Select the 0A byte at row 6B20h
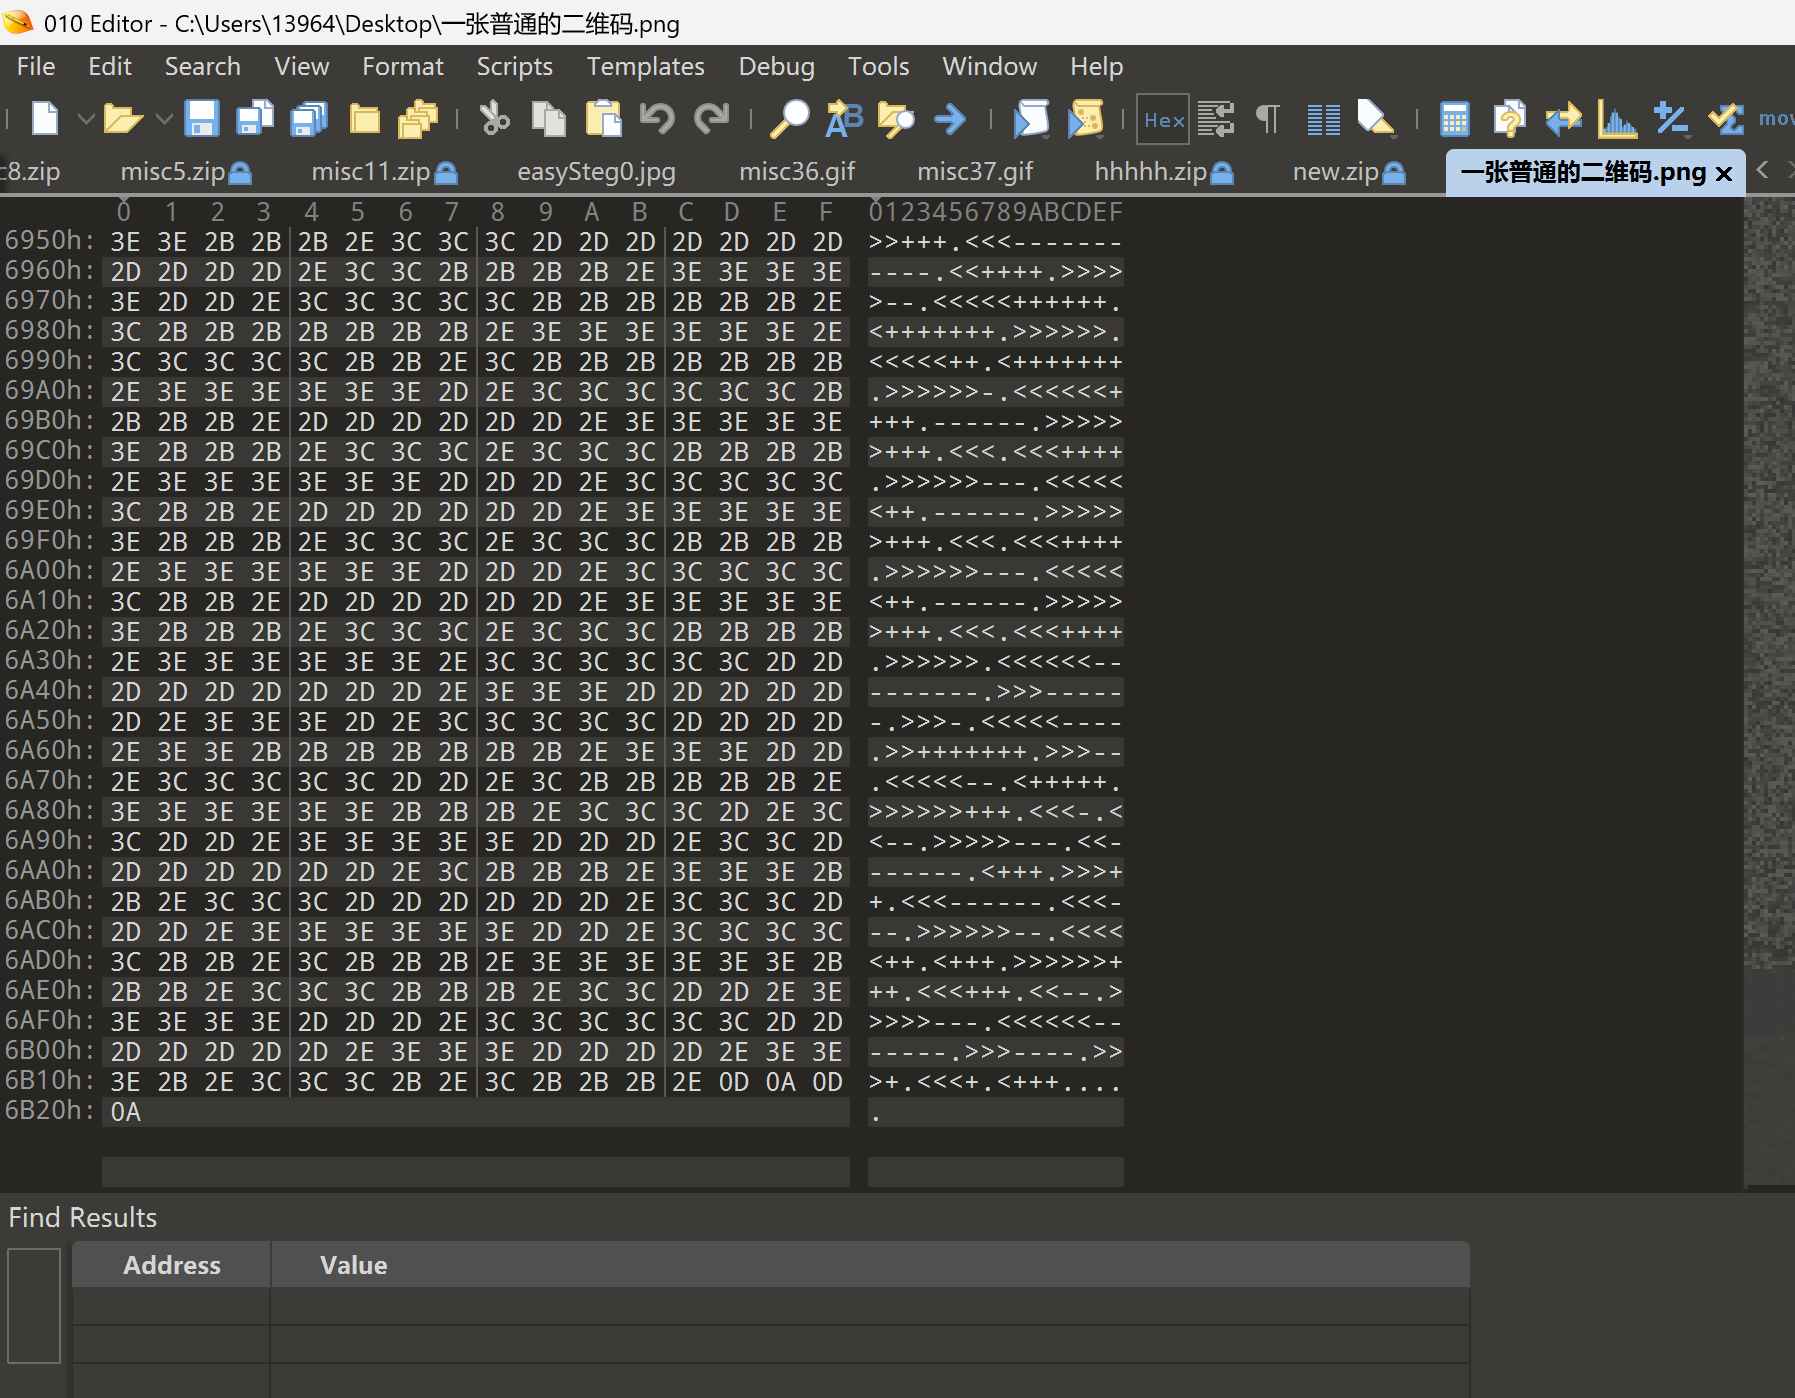Screen dimensions: 1795x1398 [x=126, y=1112]
